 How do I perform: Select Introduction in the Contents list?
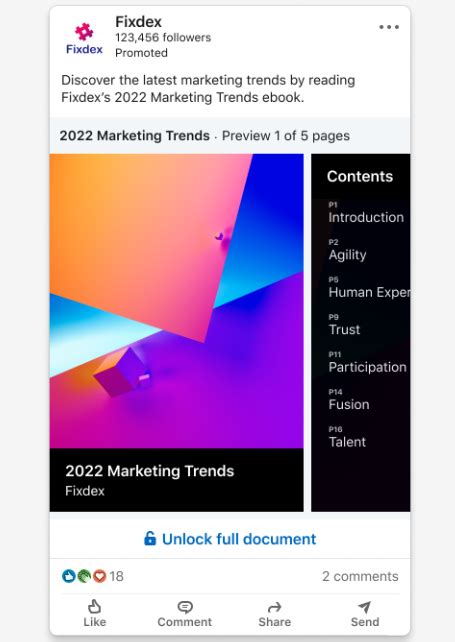pyautogui.click(x=366, y=217)
